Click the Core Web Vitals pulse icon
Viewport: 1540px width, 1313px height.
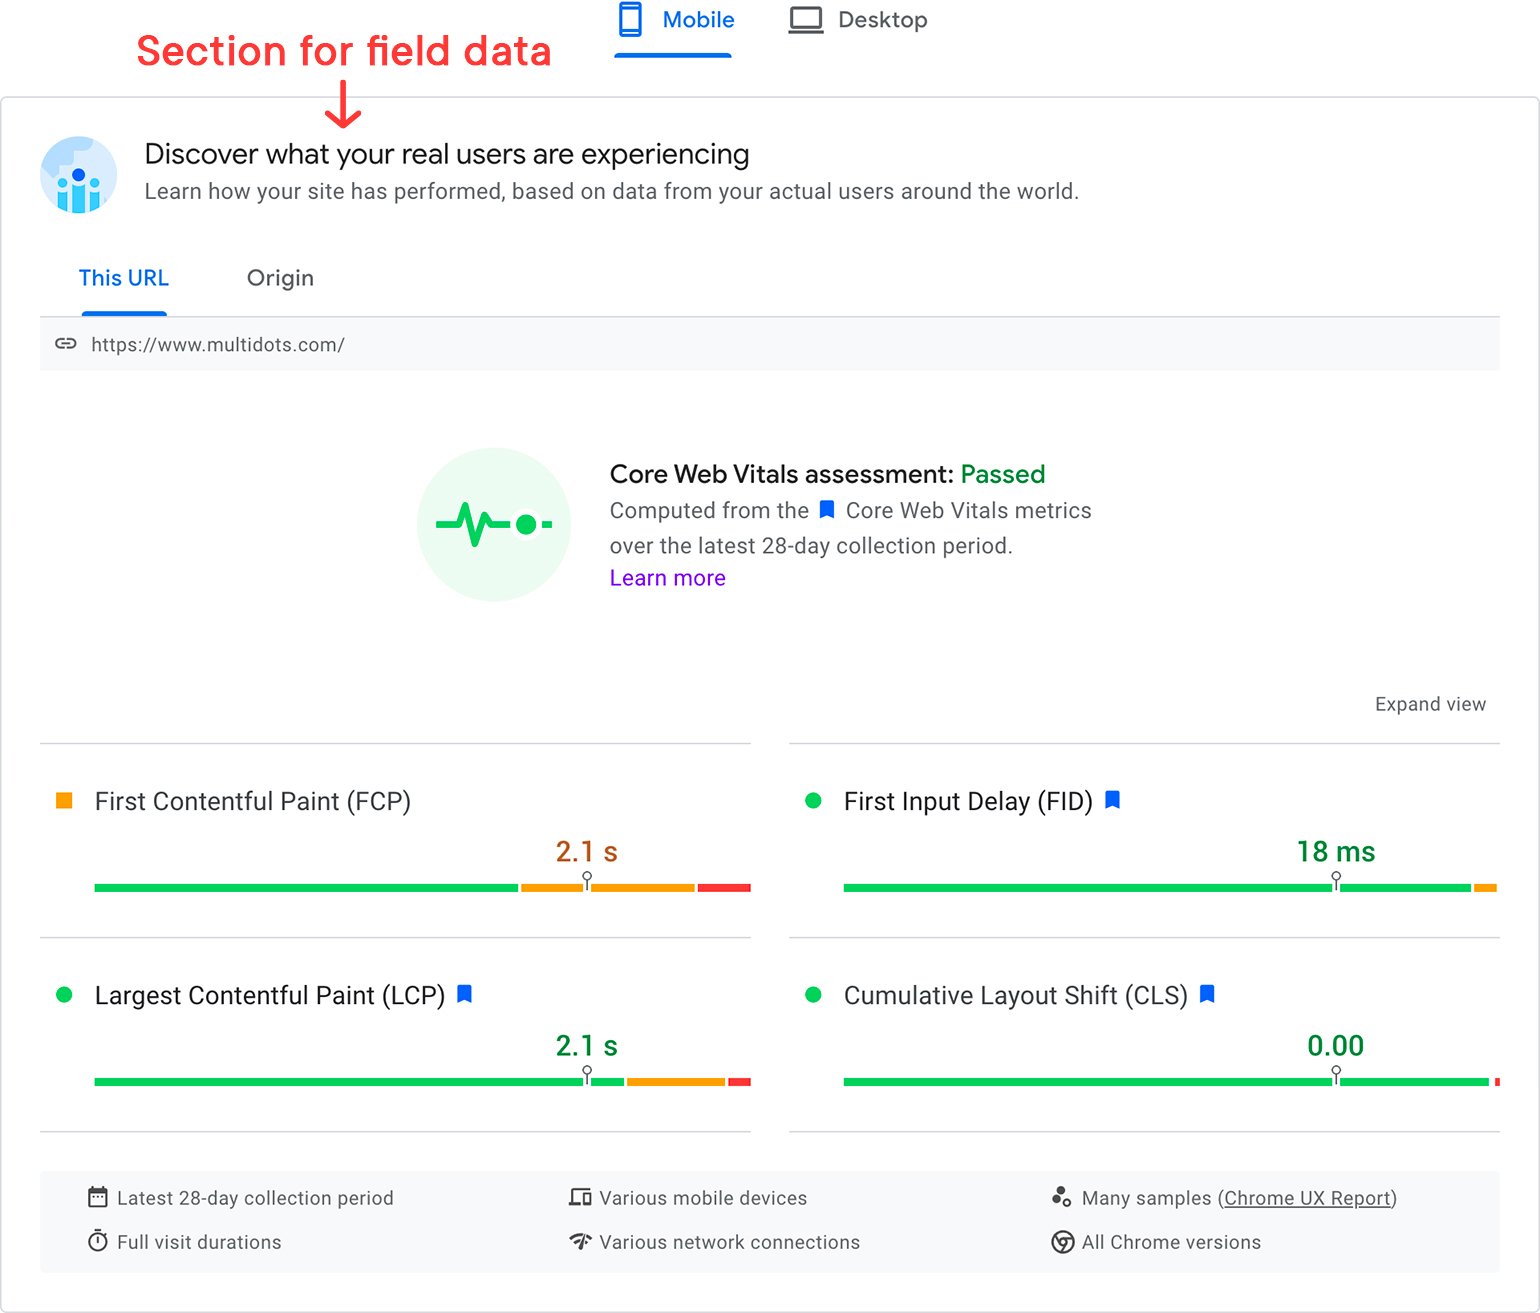coord(494,524)
